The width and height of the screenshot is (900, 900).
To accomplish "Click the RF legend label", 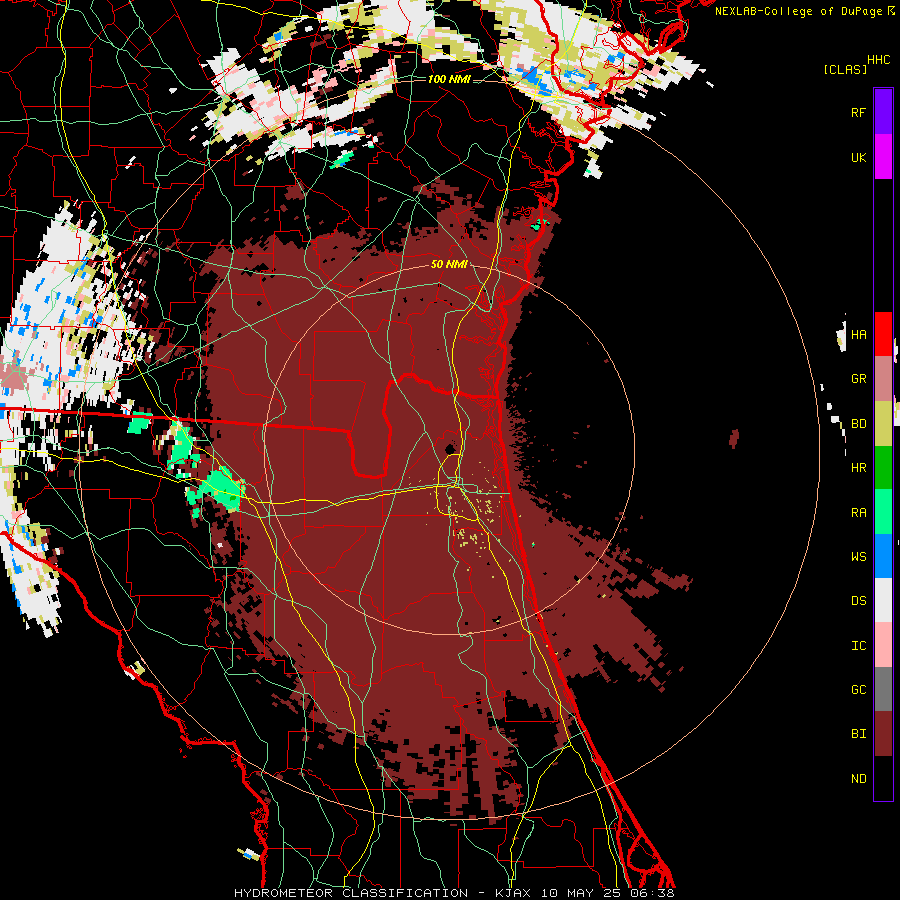I will pyautogui.click(x=858, y=112).
